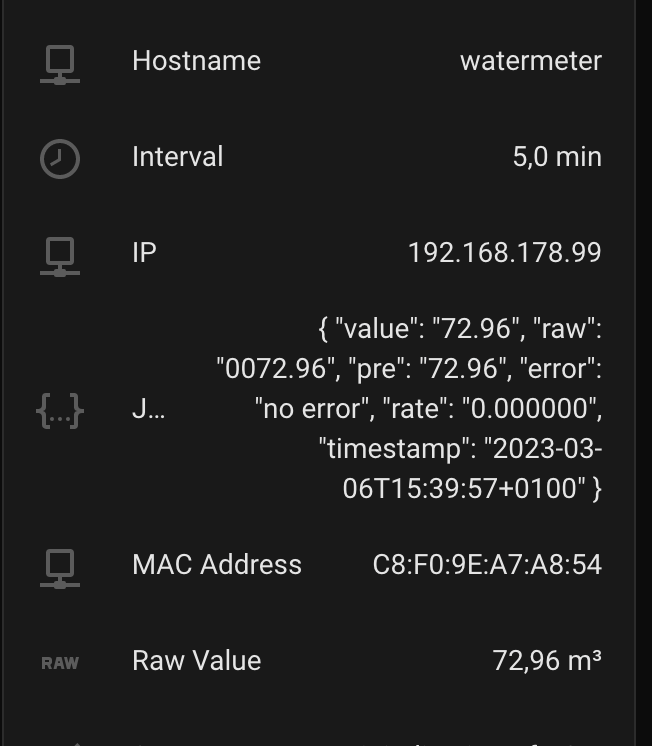
Task: Click the 192.168.178.99 IP address value
Action: pyautogui.click(x=504, y=253)
